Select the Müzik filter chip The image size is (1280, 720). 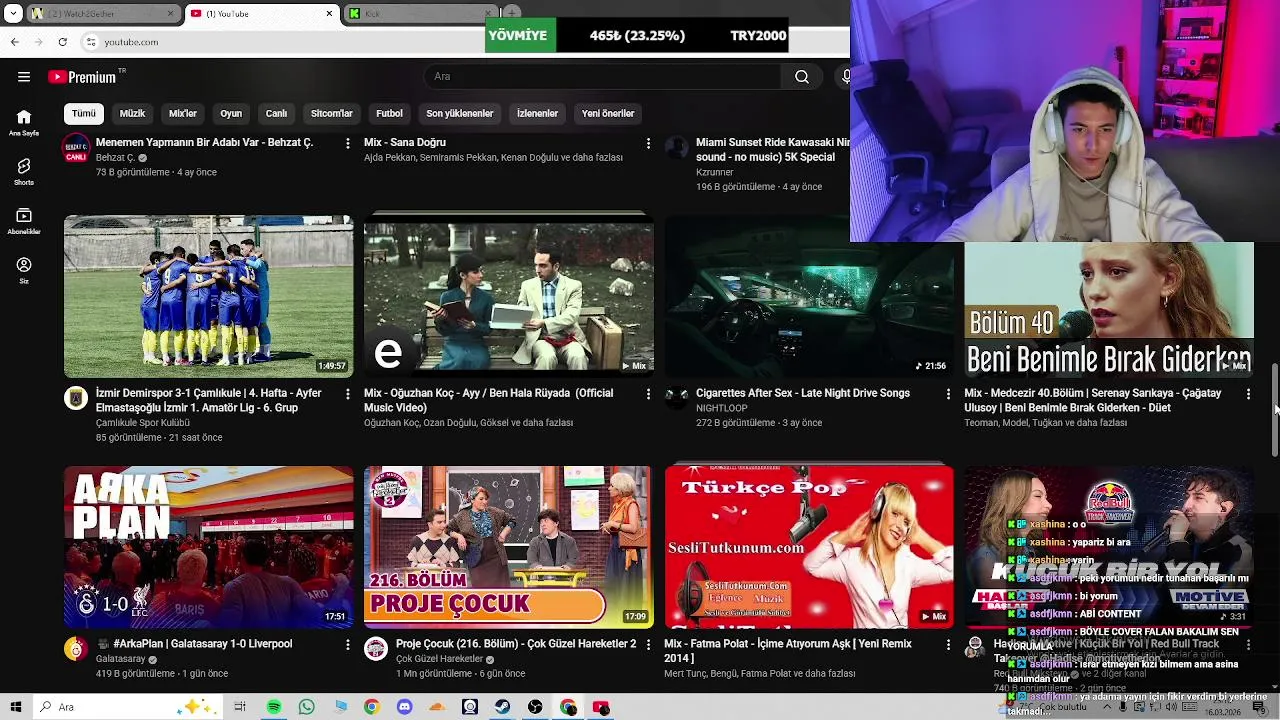tap(133, 114)
